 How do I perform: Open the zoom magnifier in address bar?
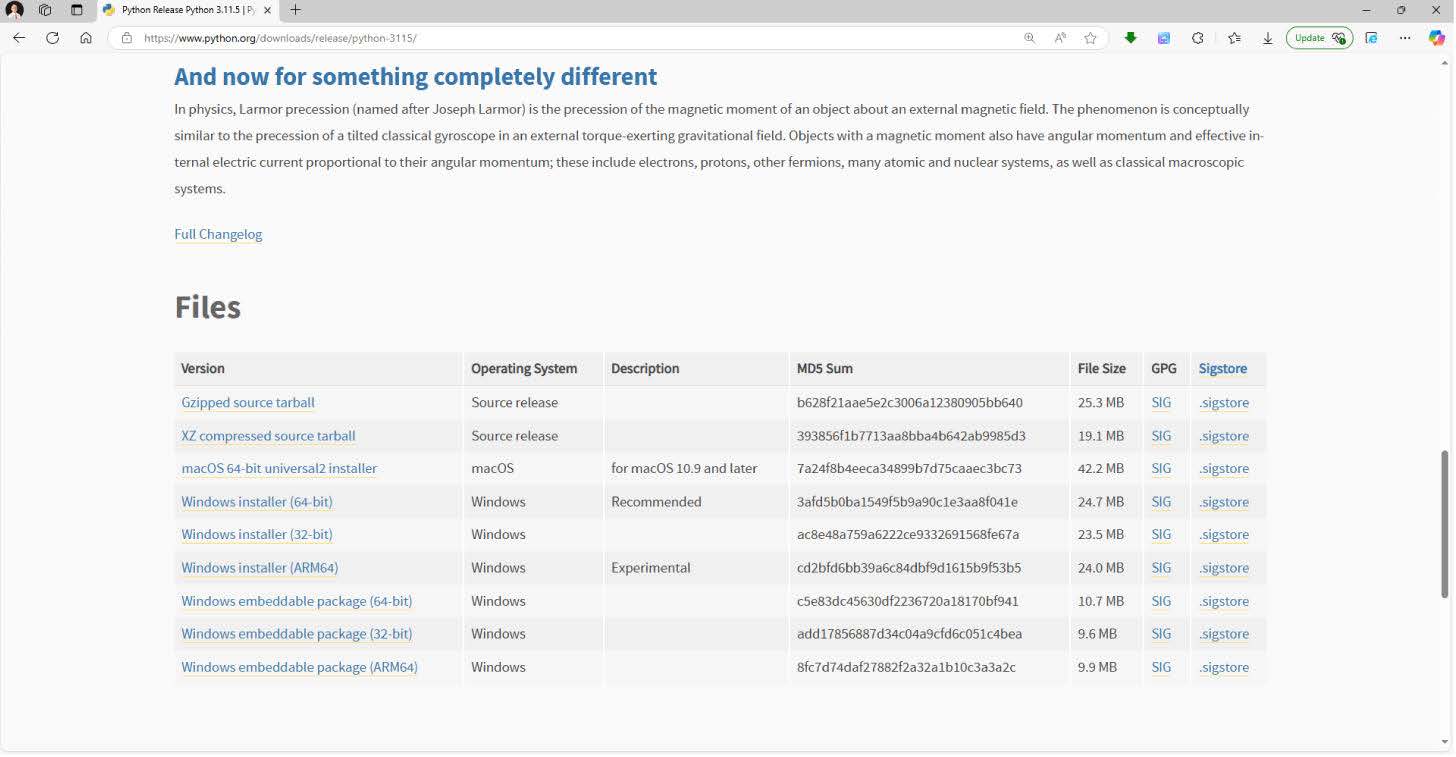tap(1029, 38)
